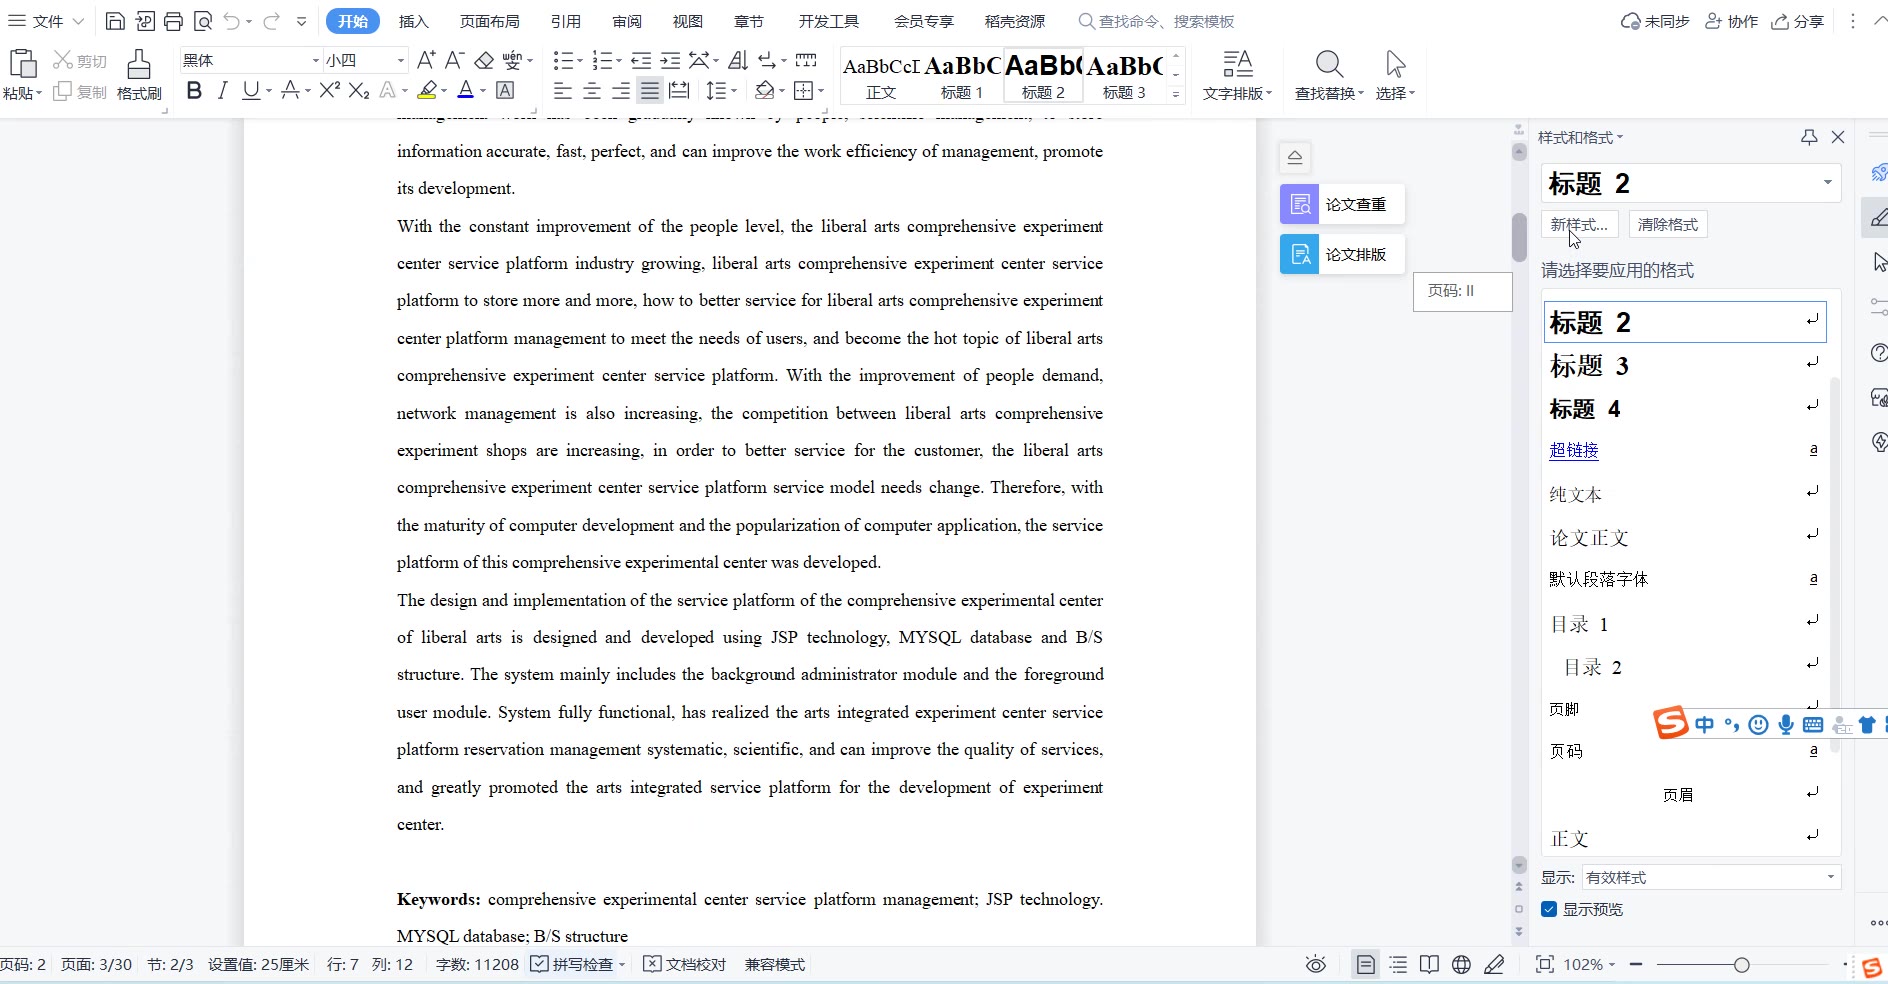Open the zoom percentage 102% dropdown
This screenshot has width=1888, height=984.
(1589, 965)
